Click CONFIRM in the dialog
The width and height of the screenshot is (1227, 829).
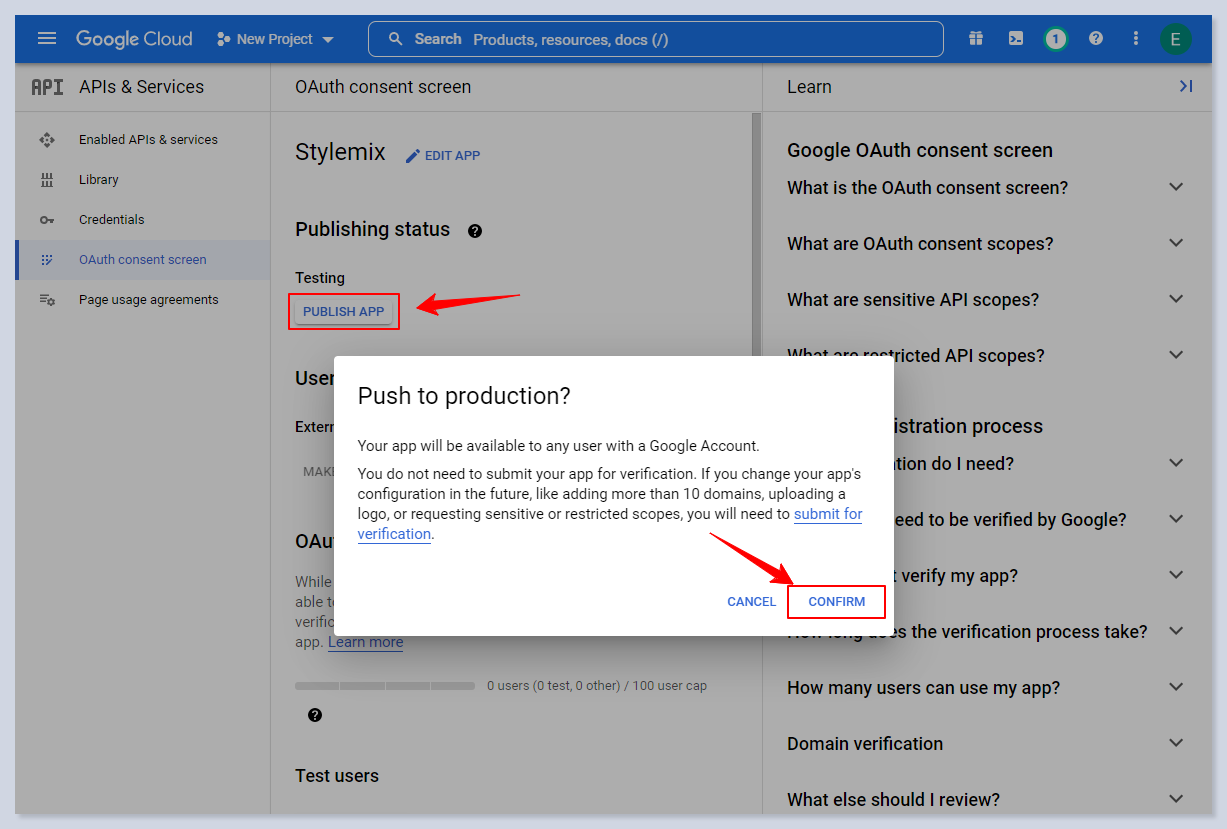click(x=837, y=602)
